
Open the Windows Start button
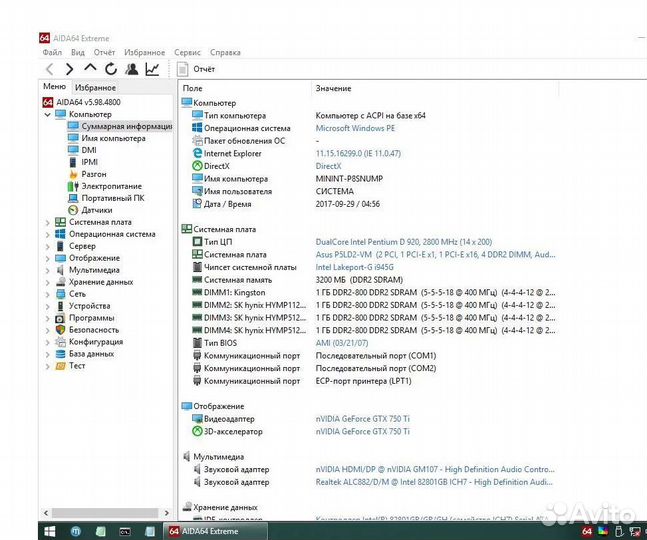[50, 531]
